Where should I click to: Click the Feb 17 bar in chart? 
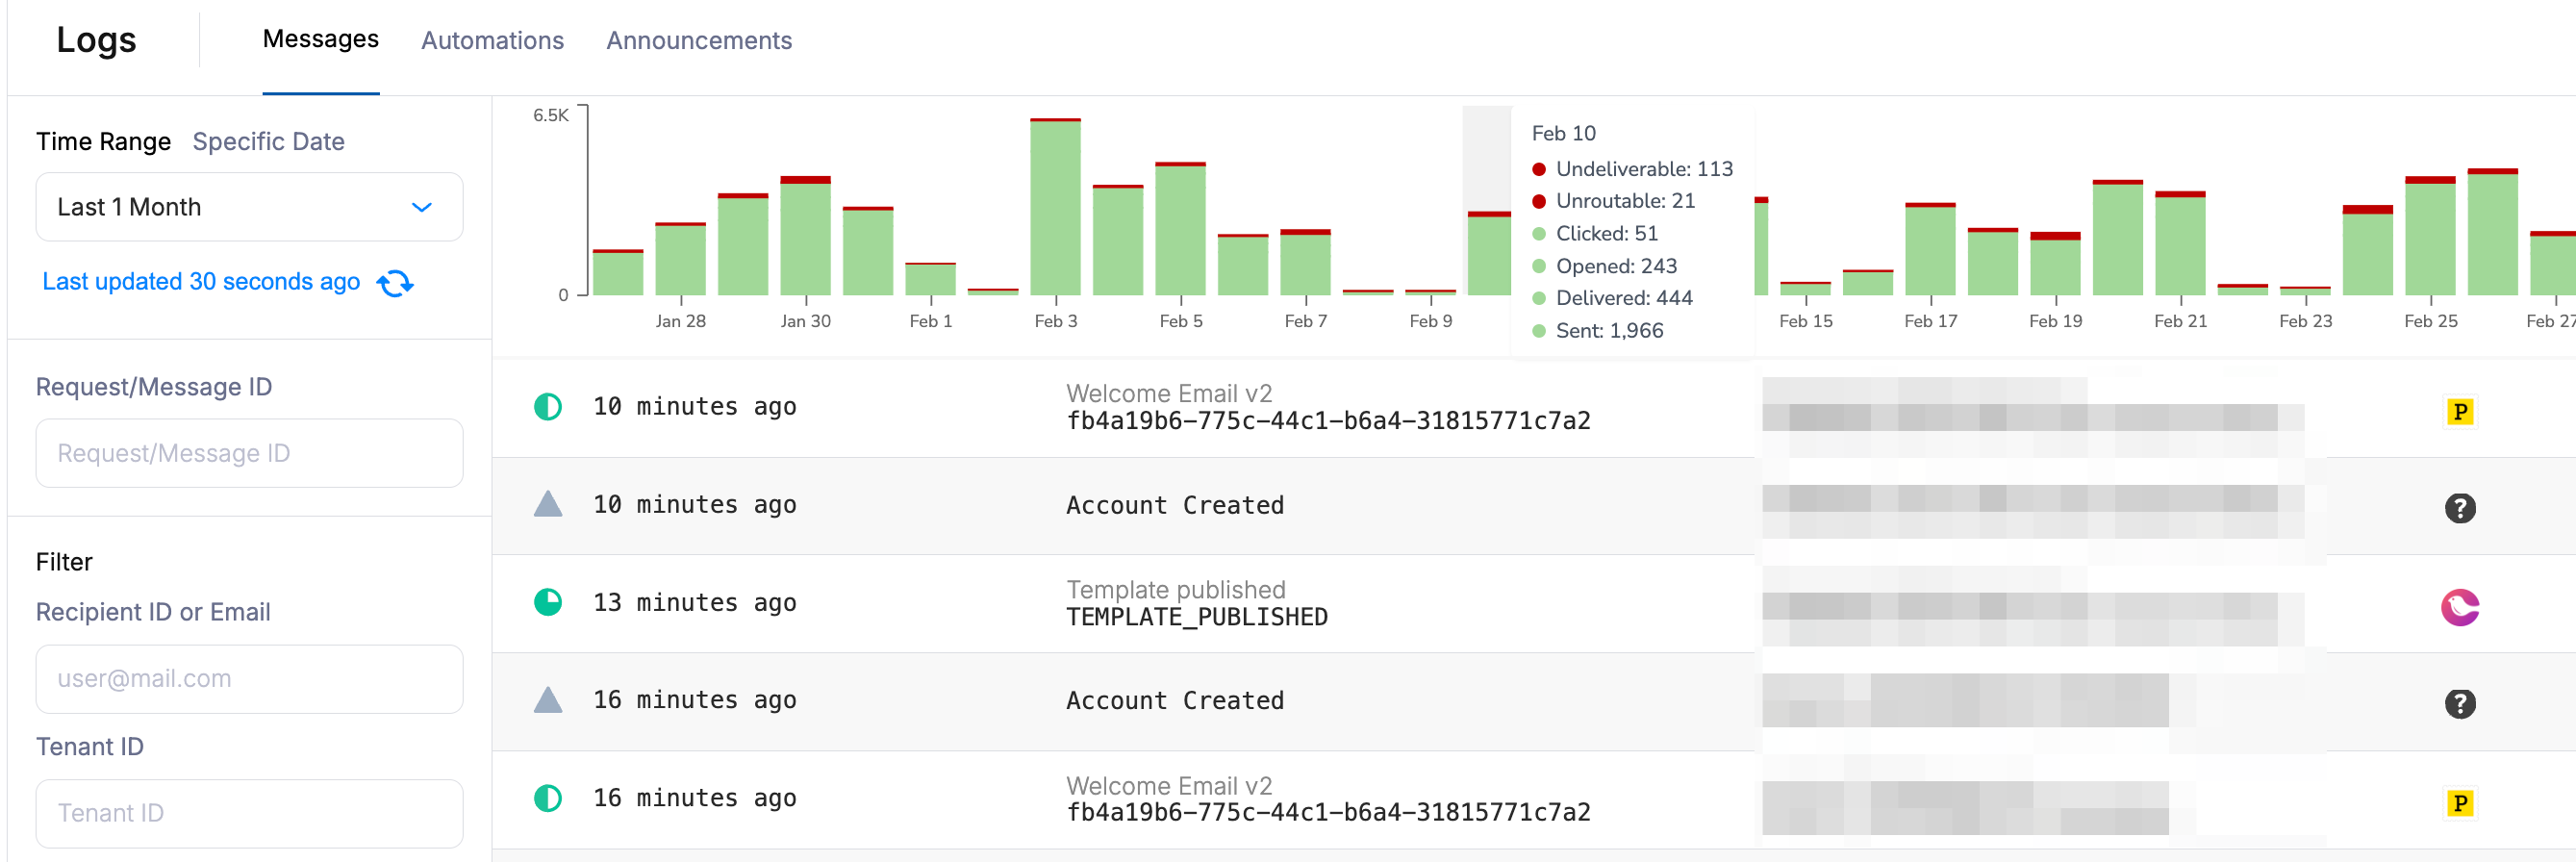click(1930, 249)
